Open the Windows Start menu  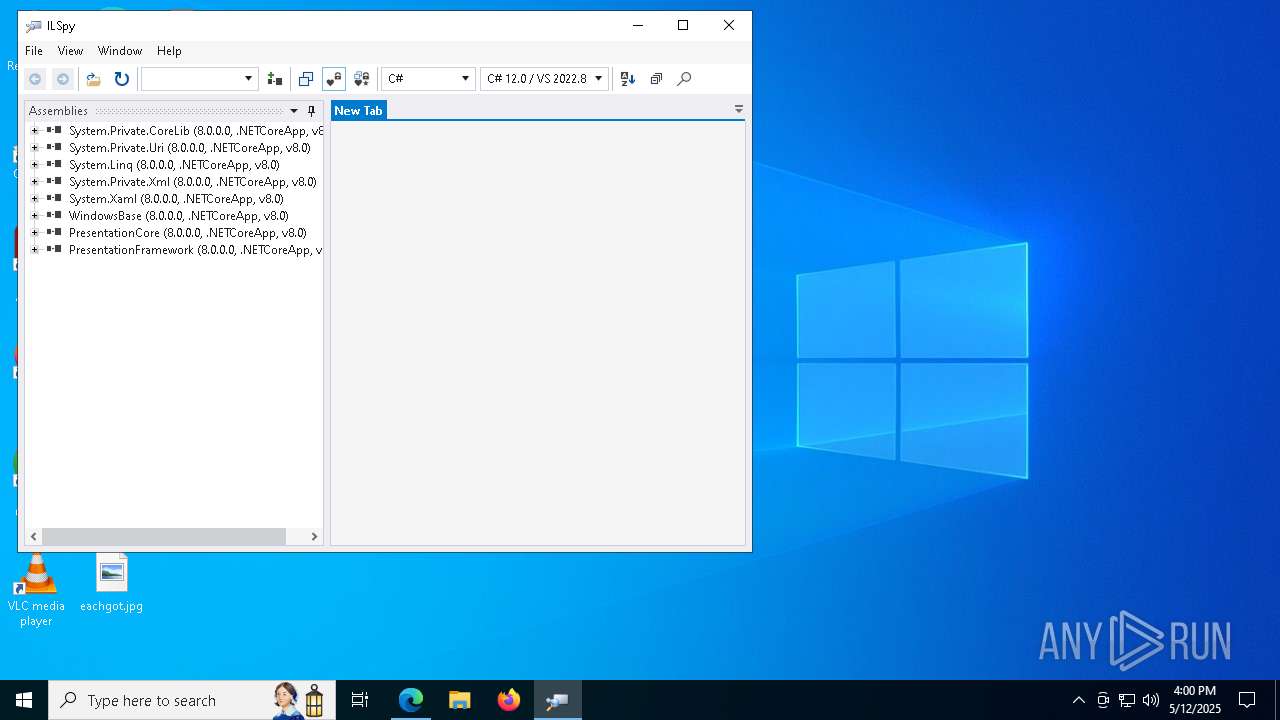coord(24,700)
